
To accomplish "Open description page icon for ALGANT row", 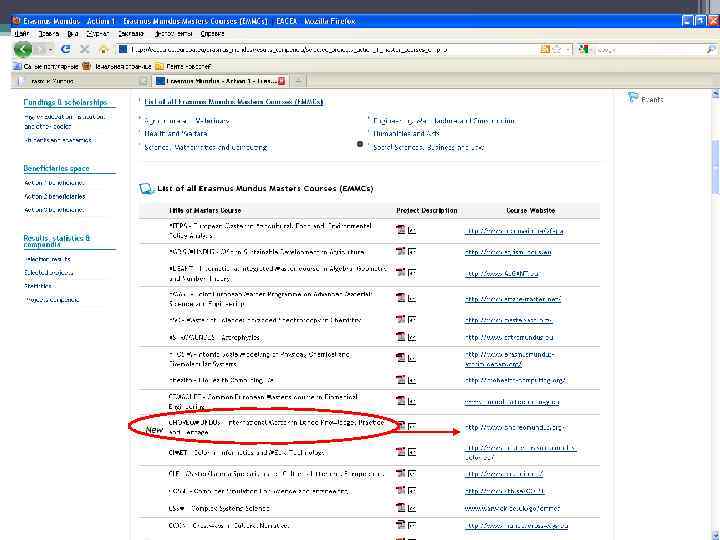I will 412,273.
